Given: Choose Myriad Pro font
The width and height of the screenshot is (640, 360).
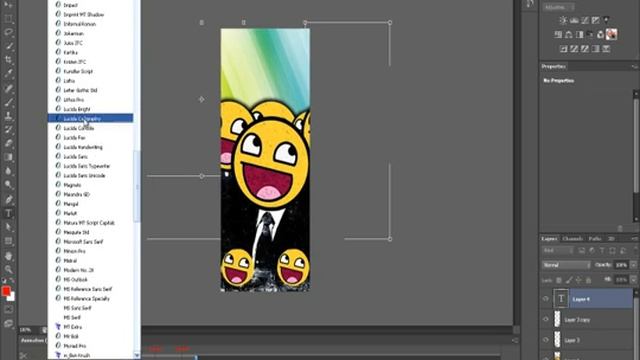Looking at the screenshot, I should tap(90, 346).
